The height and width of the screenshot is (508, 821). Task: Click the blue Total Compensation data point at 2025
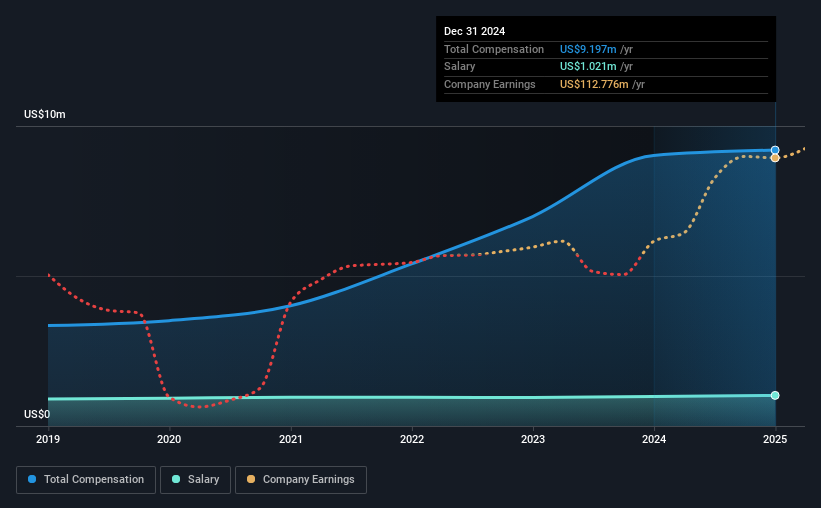coord(775,150)
